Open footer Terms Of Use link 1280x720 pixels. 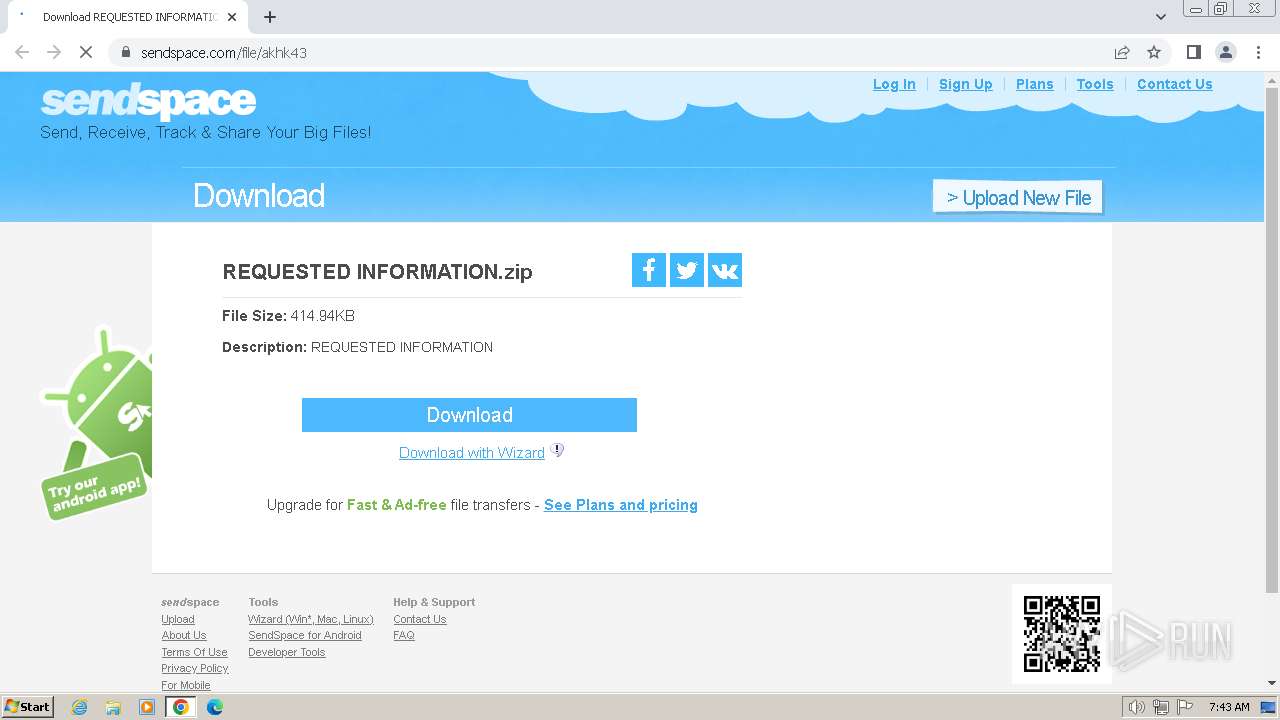194,652
